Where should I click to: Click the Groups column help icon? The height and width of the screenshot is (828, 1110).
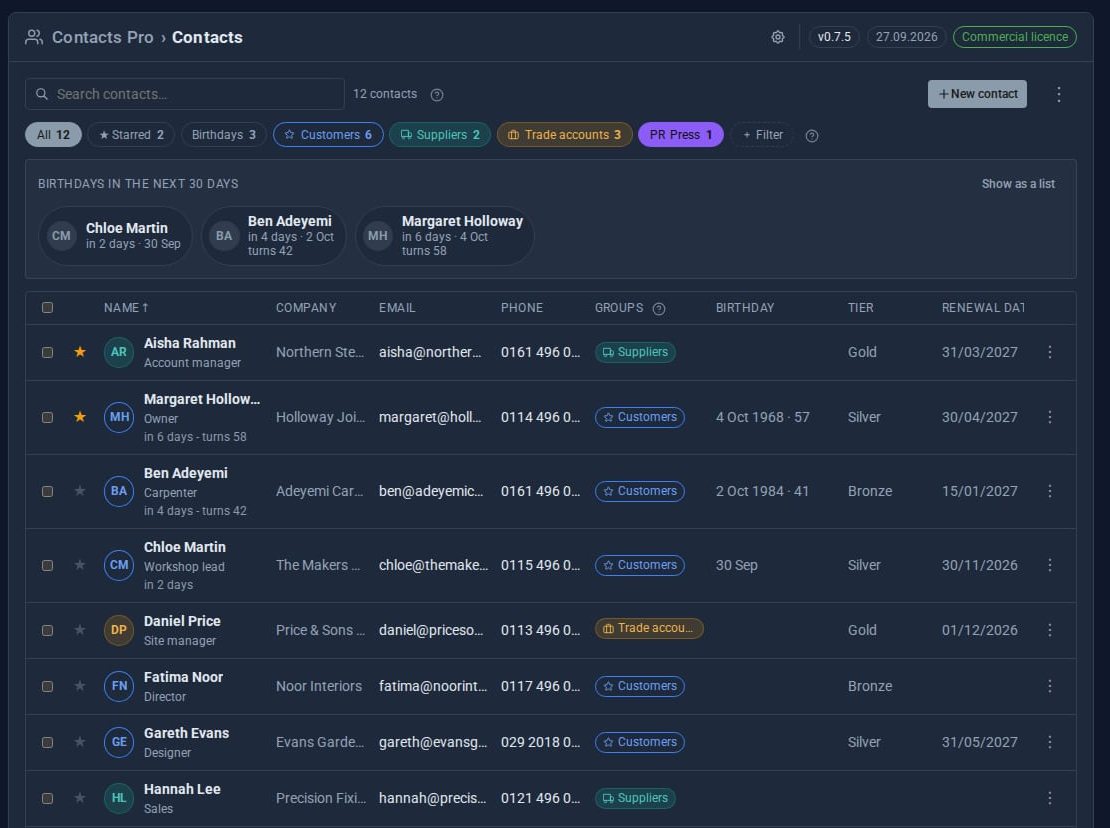point(659,309)
